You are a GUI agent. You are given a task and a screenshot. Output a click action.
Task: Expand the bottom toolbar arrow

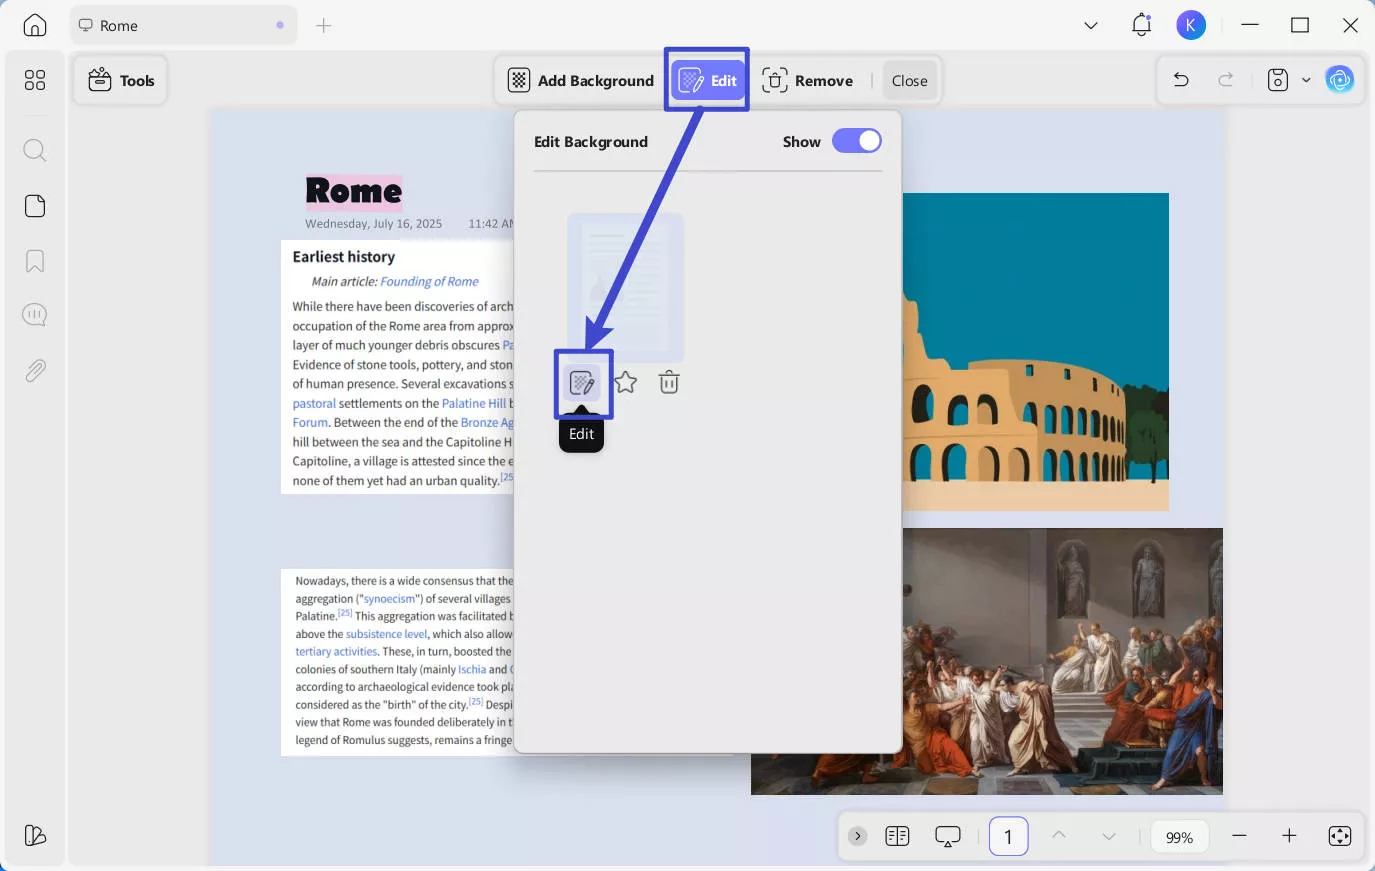point(857,837)
